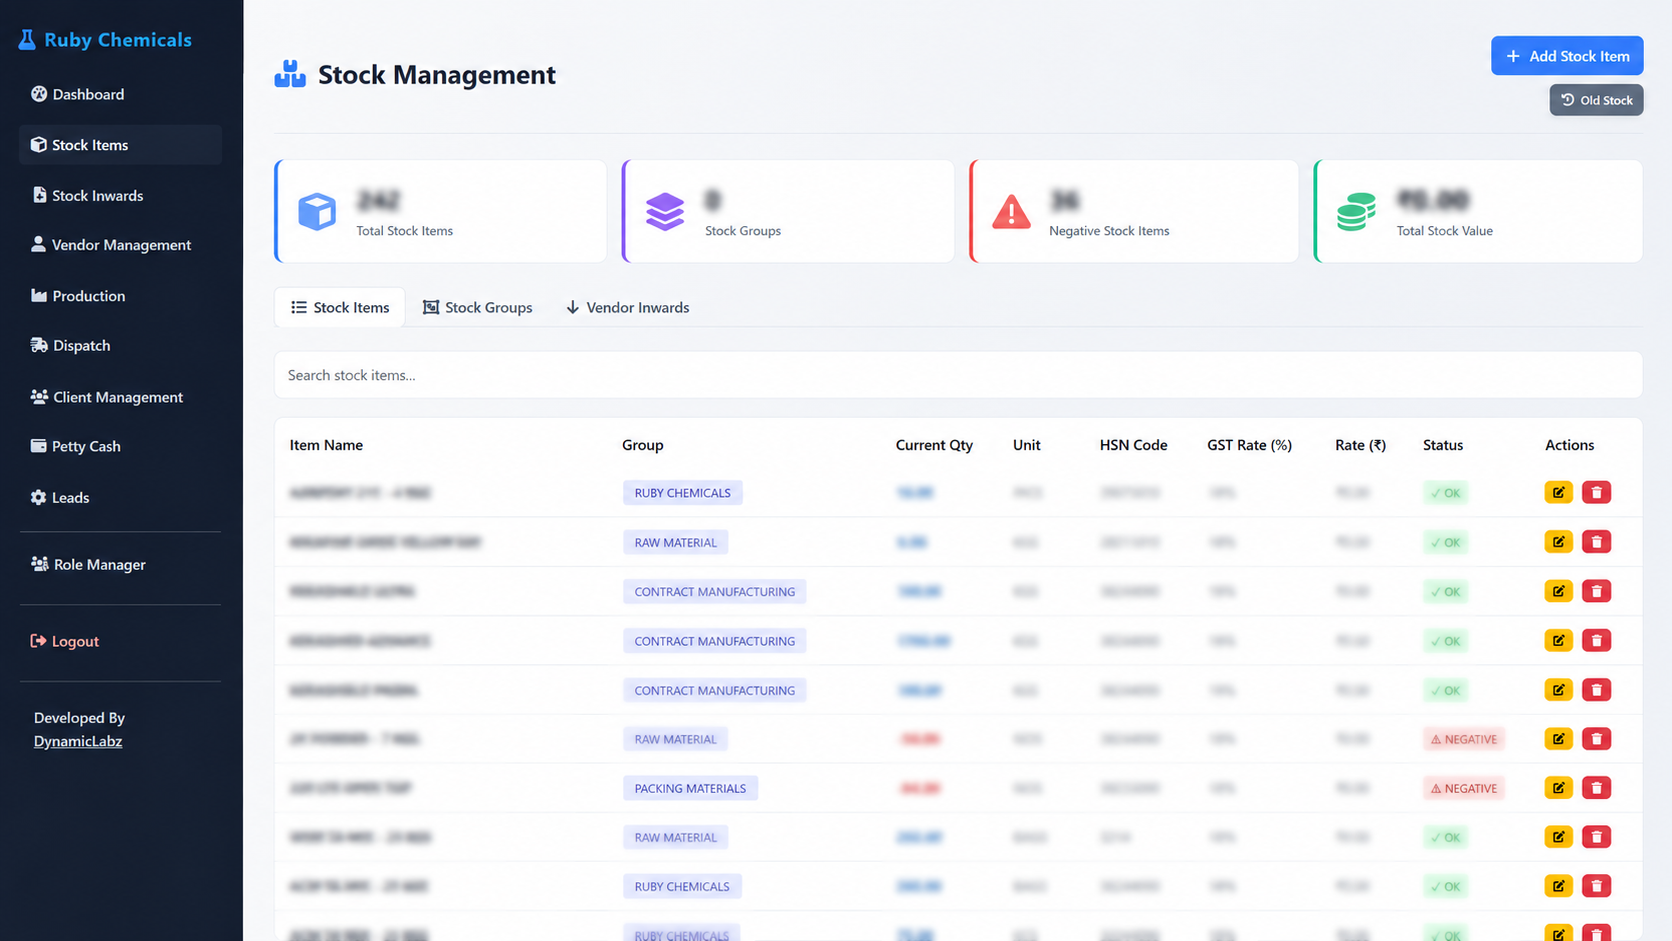The width and height of the screenshot is (1672, 941).
Task: Click the Vendor Management person icon
Action: [38, 244]
